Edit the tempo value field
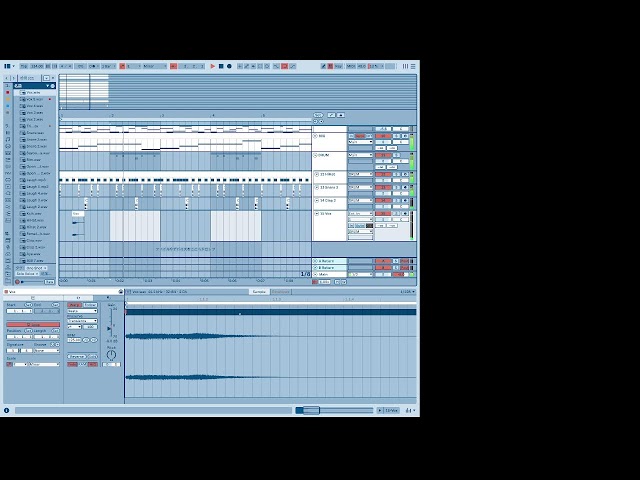 coord(37,66)
